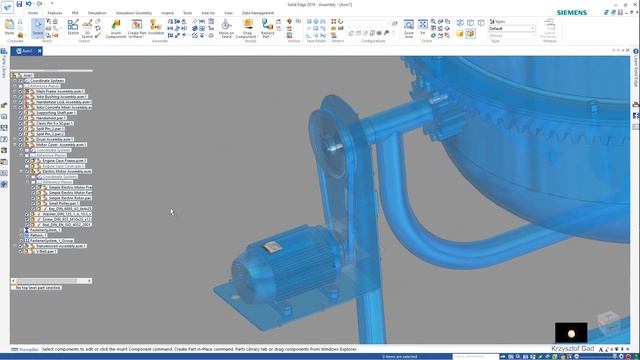
Task: Collapse Electric Motor Assembly.asm:1 node
Action: click(22, 171)
